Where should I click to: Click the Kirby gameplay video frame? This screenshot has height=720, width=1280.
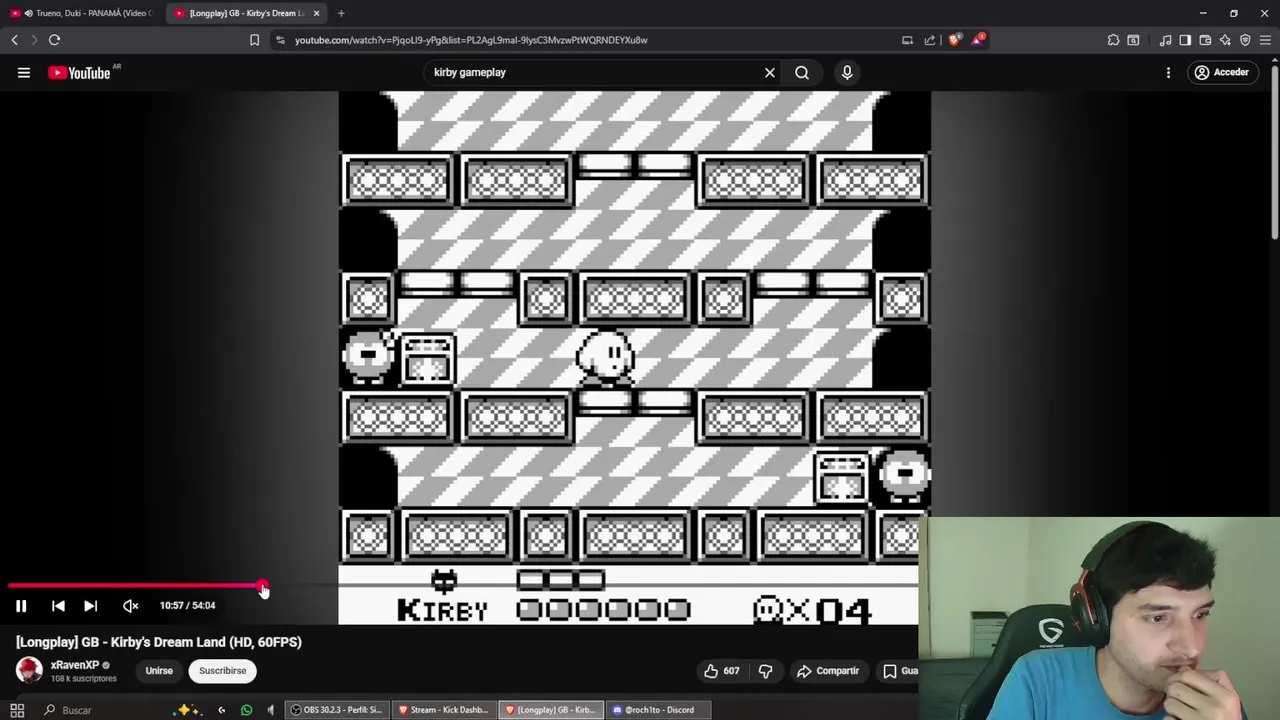click(634, 358)
